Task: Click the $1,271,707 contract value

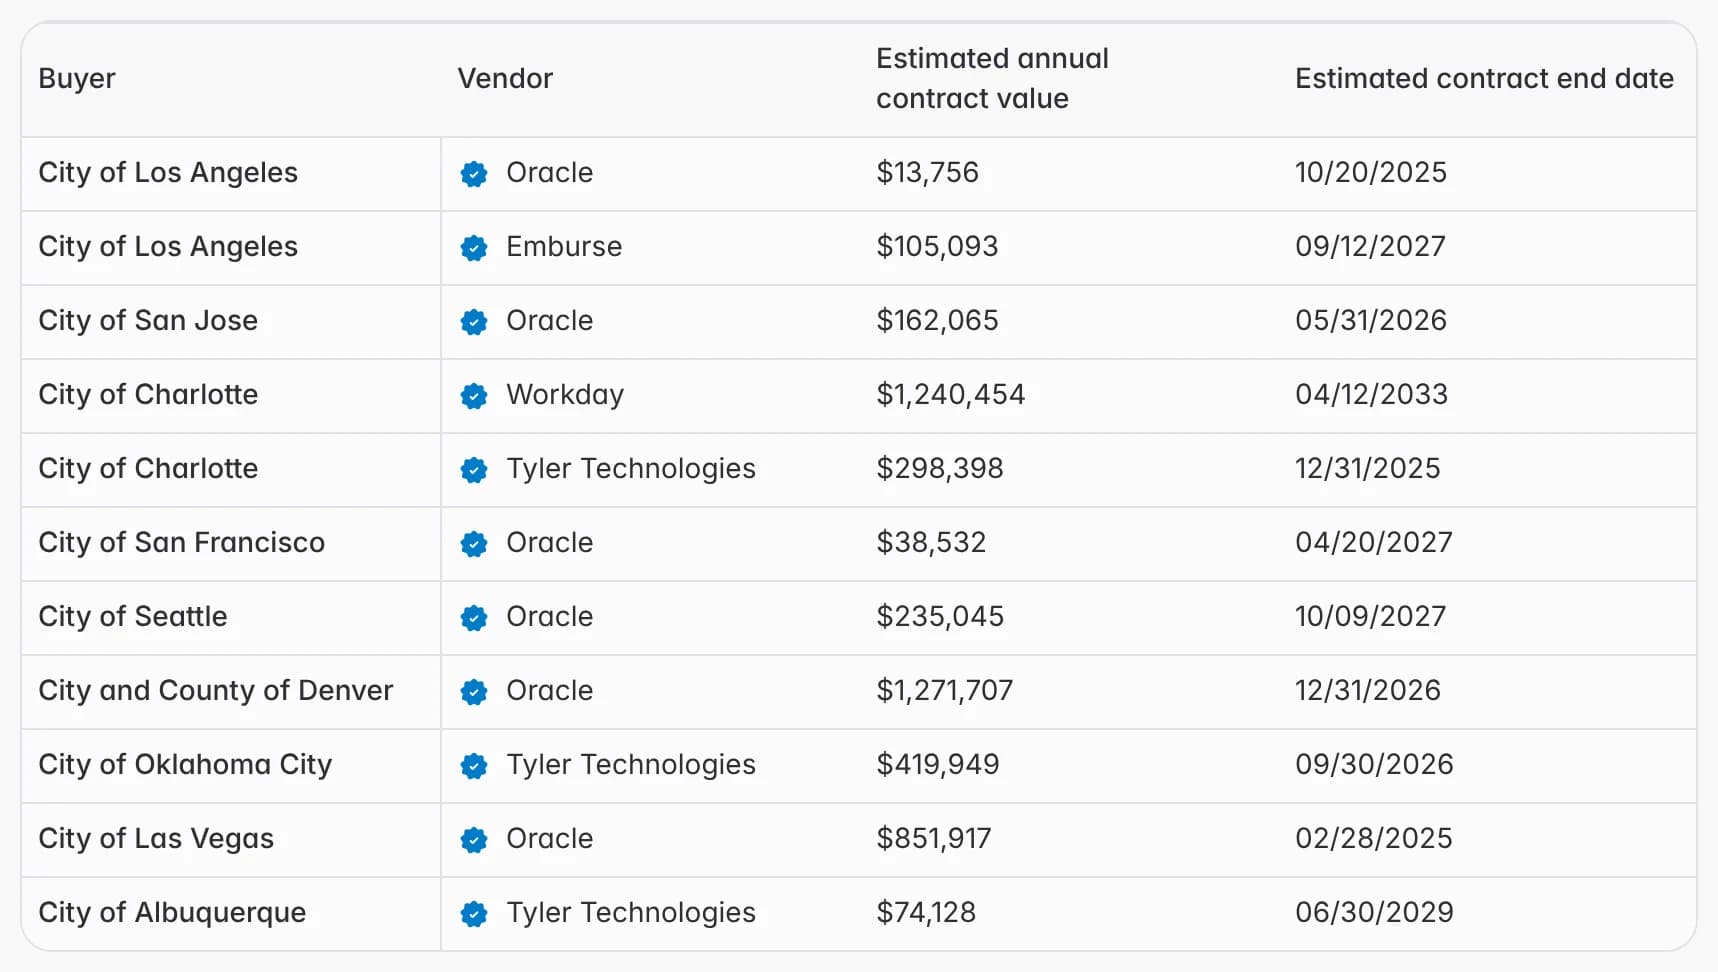Action: tap(944, 690)
